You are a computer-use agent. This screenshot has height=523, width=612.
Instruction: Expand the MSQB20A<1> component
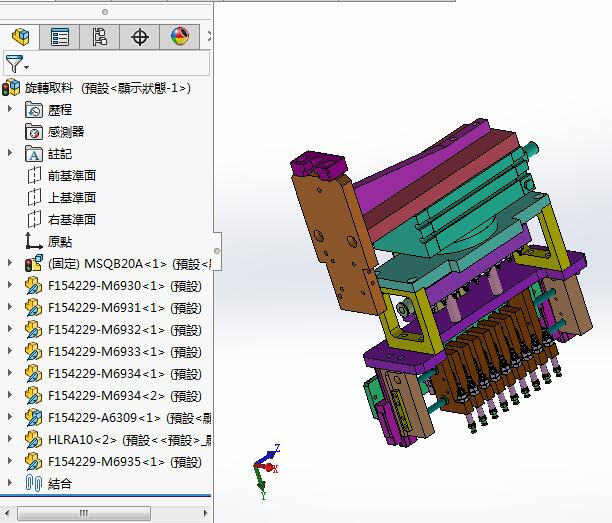tap(10, 263)
